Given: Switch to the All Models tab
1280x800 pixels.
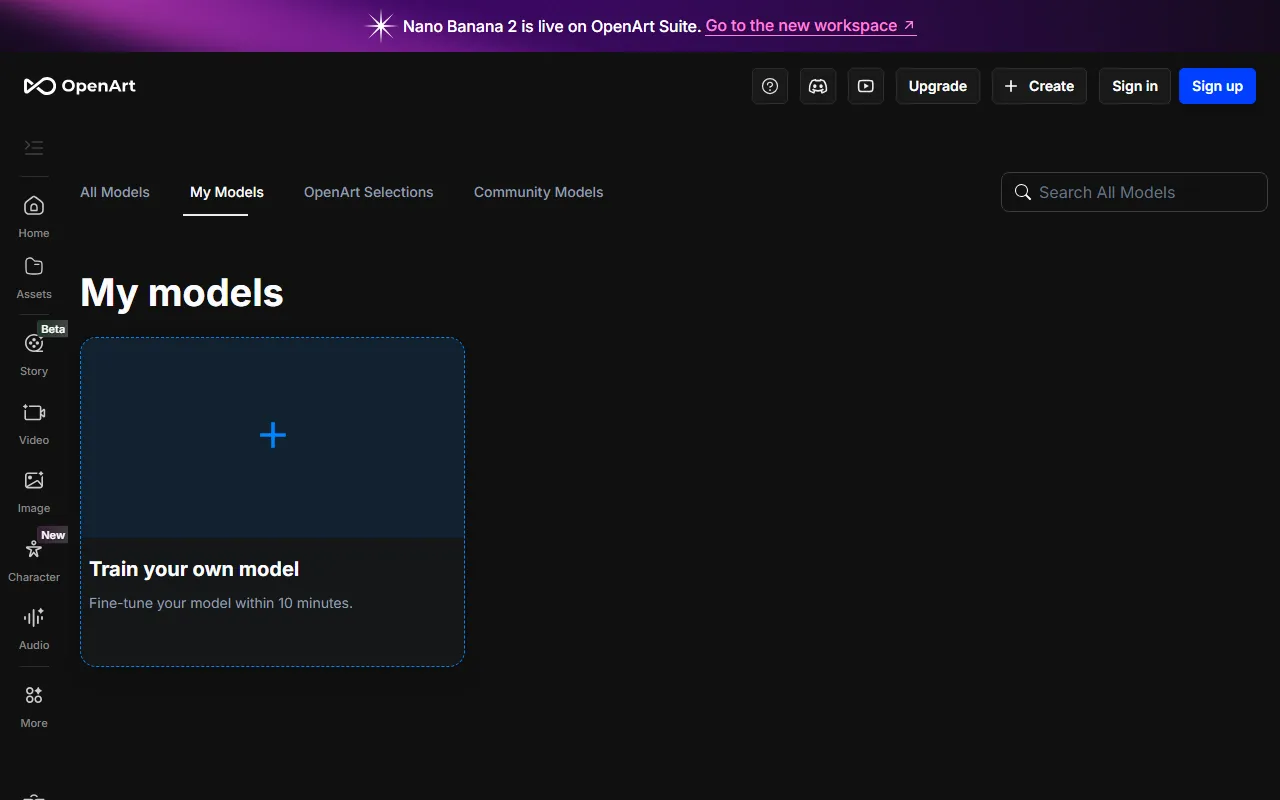Looking at the screenshot, I should pos(115,192).
